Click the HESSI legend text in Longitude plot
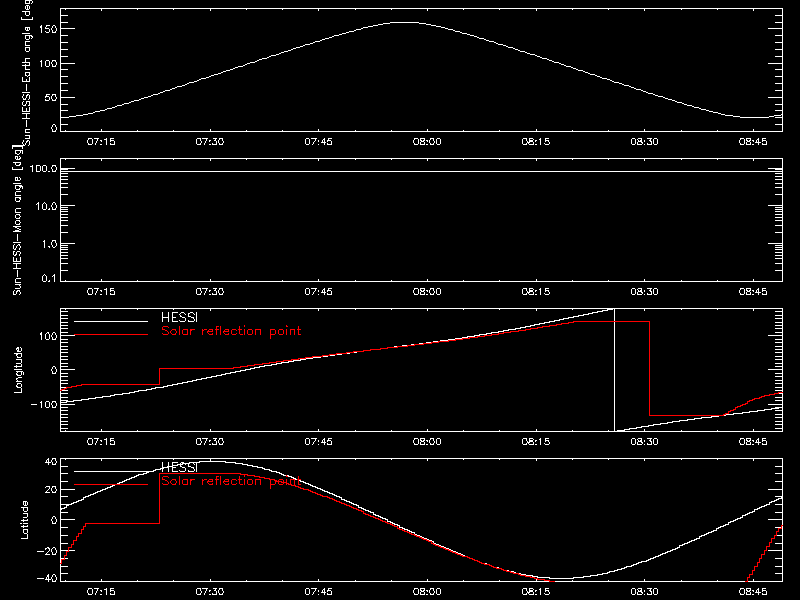 pos(179,317)
